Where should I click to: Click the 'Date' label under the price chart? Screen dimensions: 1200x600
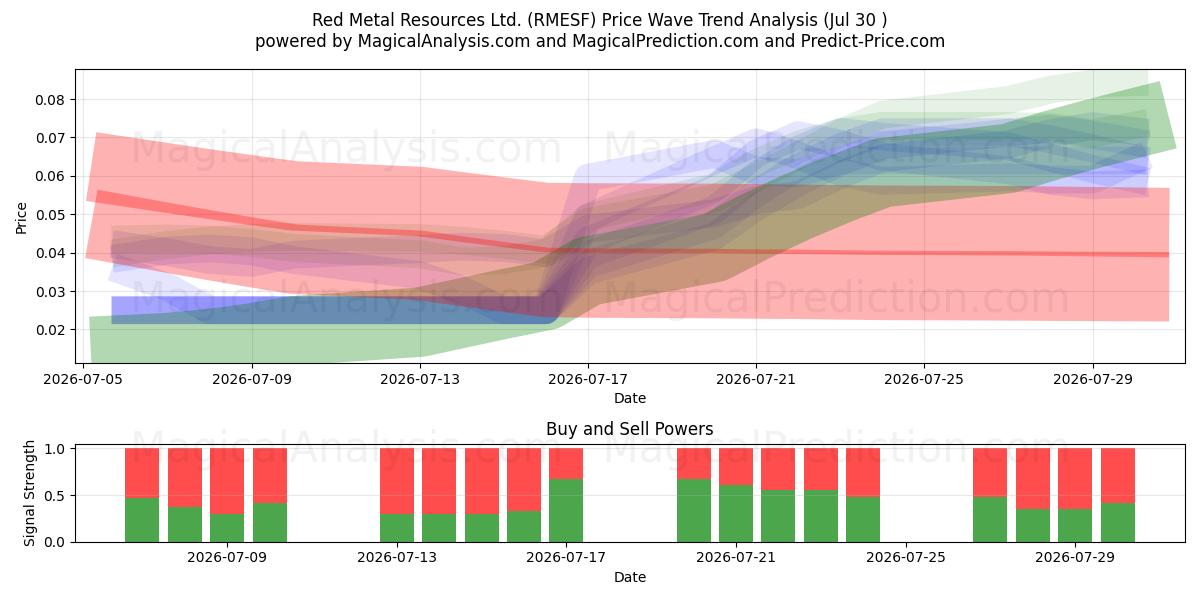coord(630,398)
